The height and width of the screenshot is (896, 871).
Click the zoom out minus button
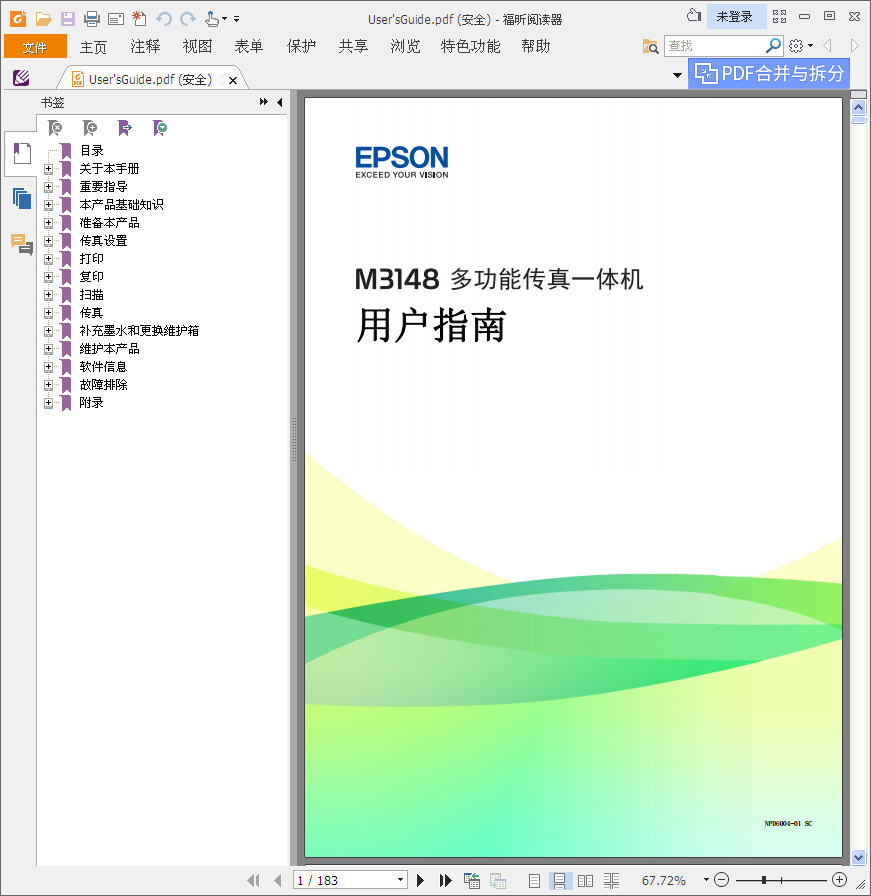point(722,880)
